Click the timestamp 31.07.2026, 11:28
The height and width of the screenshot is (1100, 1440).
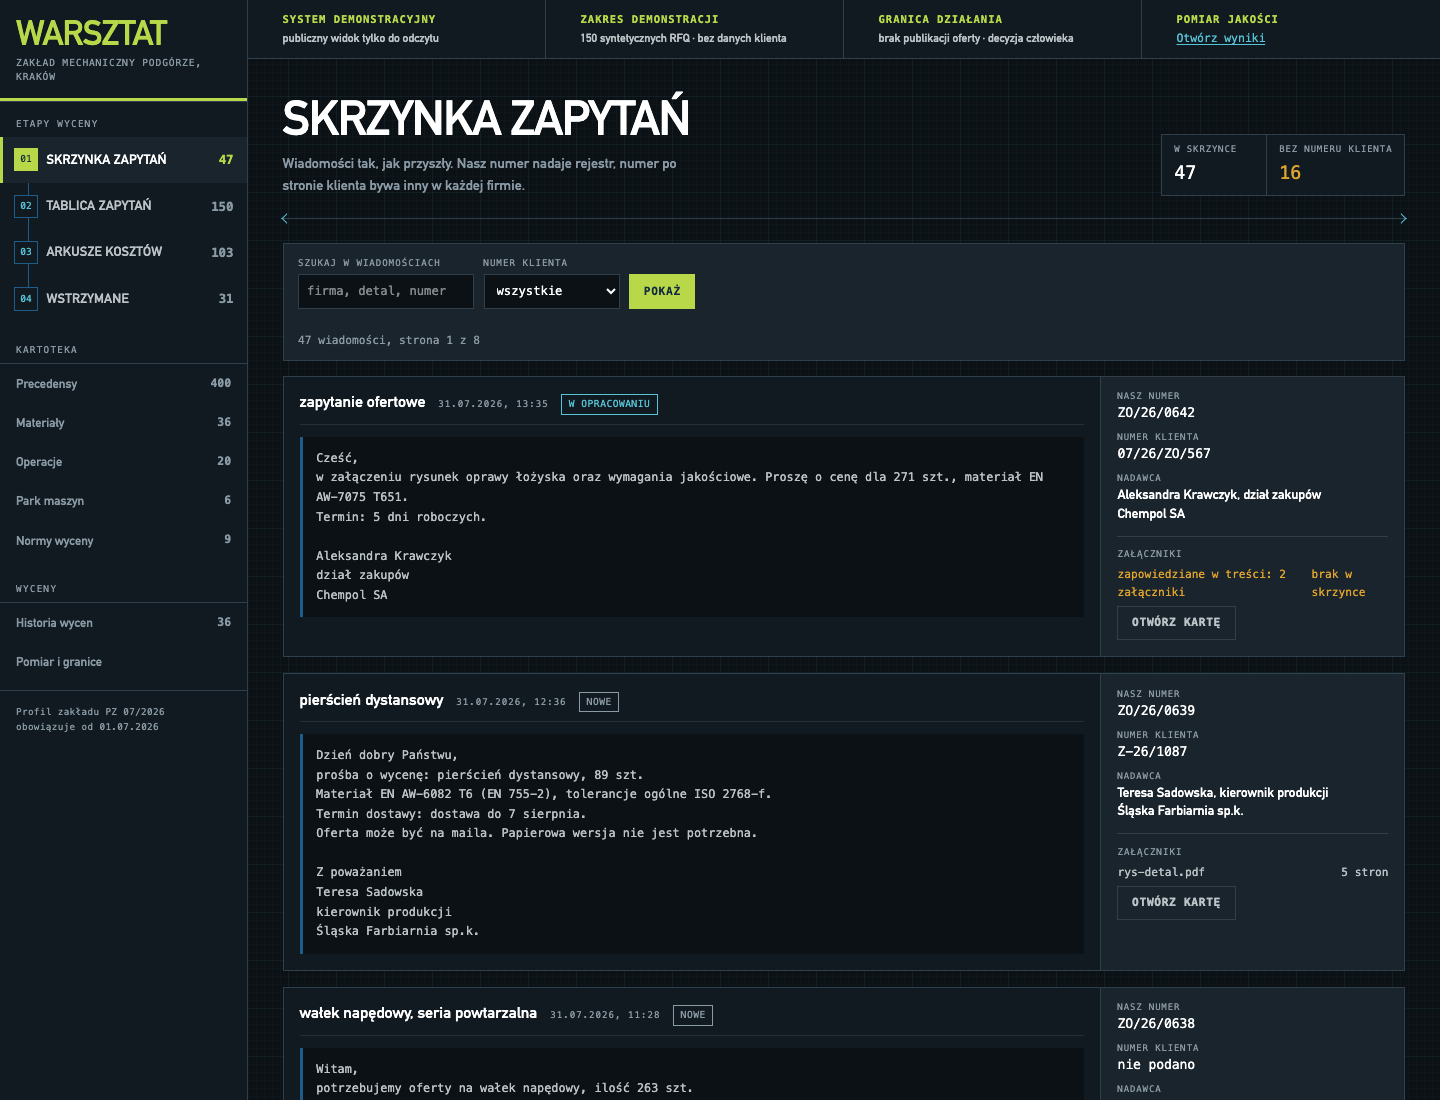(x=605, y=1015)
